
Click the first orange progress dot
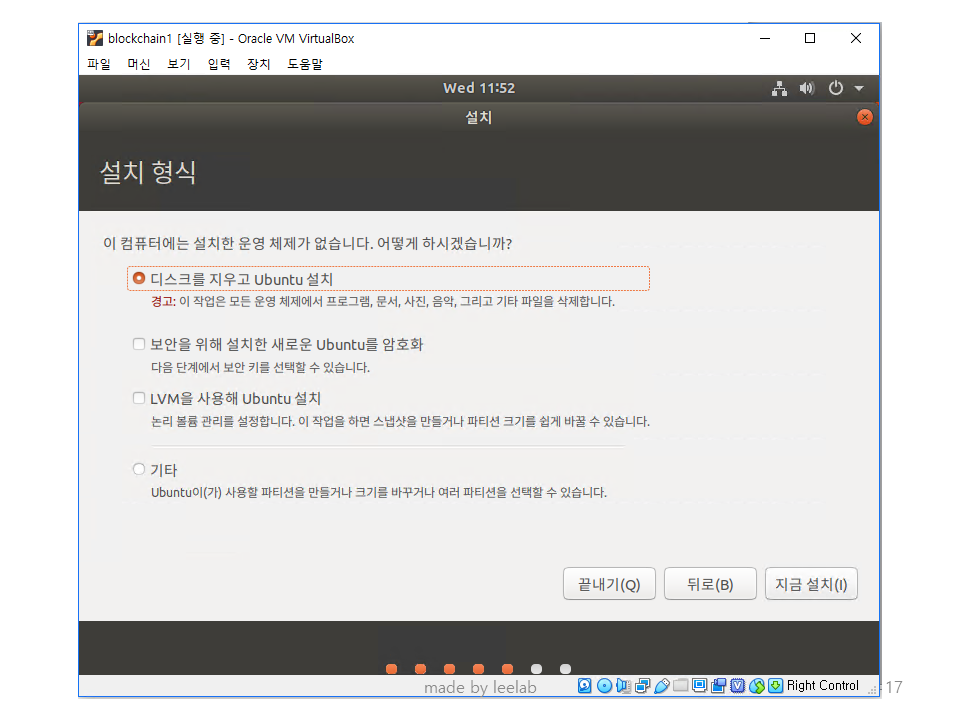[392, 669]
